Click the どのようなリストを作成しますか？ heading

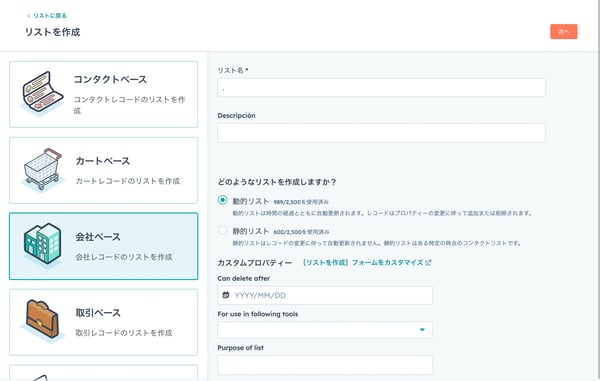pyautogui.click(x=277, y=182)
